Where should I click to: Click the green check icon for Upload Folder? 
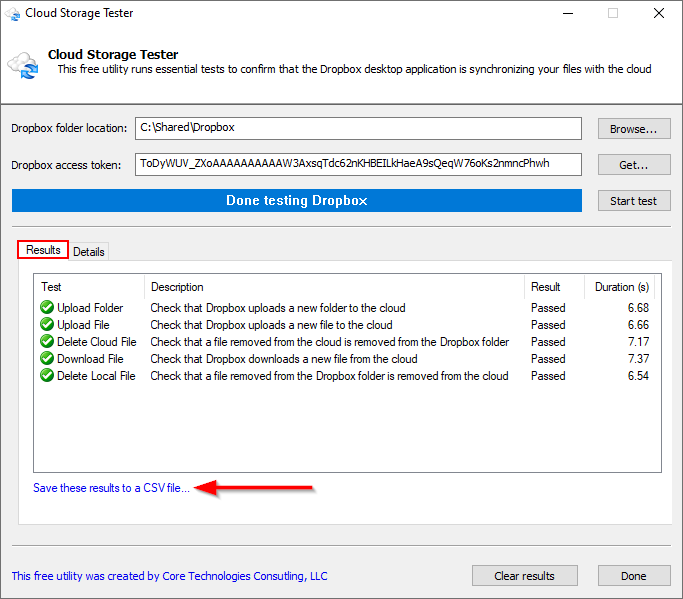(47, 308)
